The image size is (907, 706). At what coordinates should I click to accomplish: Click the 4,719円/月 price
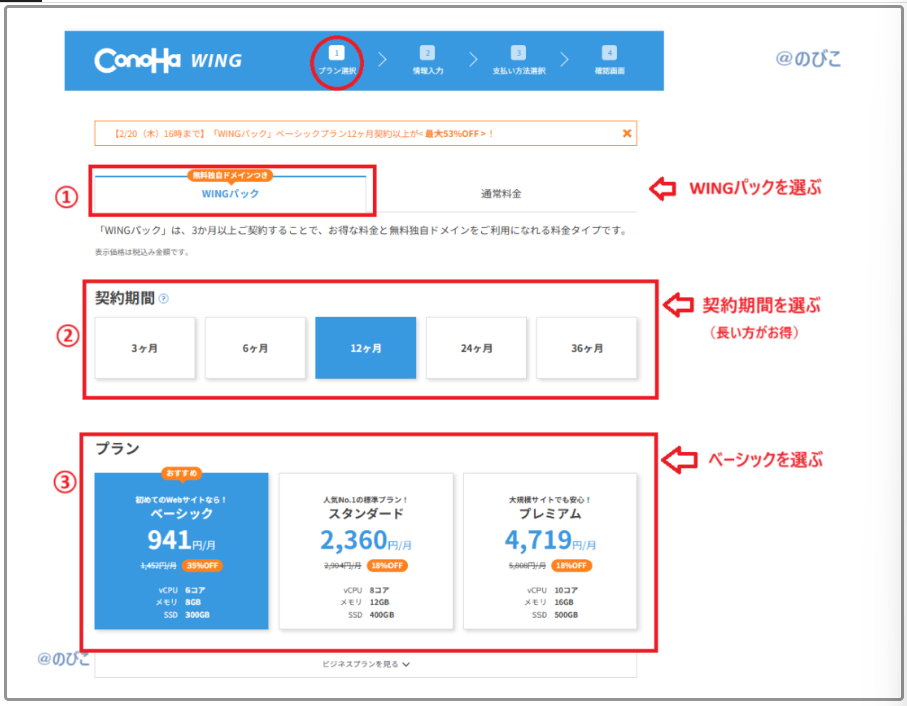550,540
